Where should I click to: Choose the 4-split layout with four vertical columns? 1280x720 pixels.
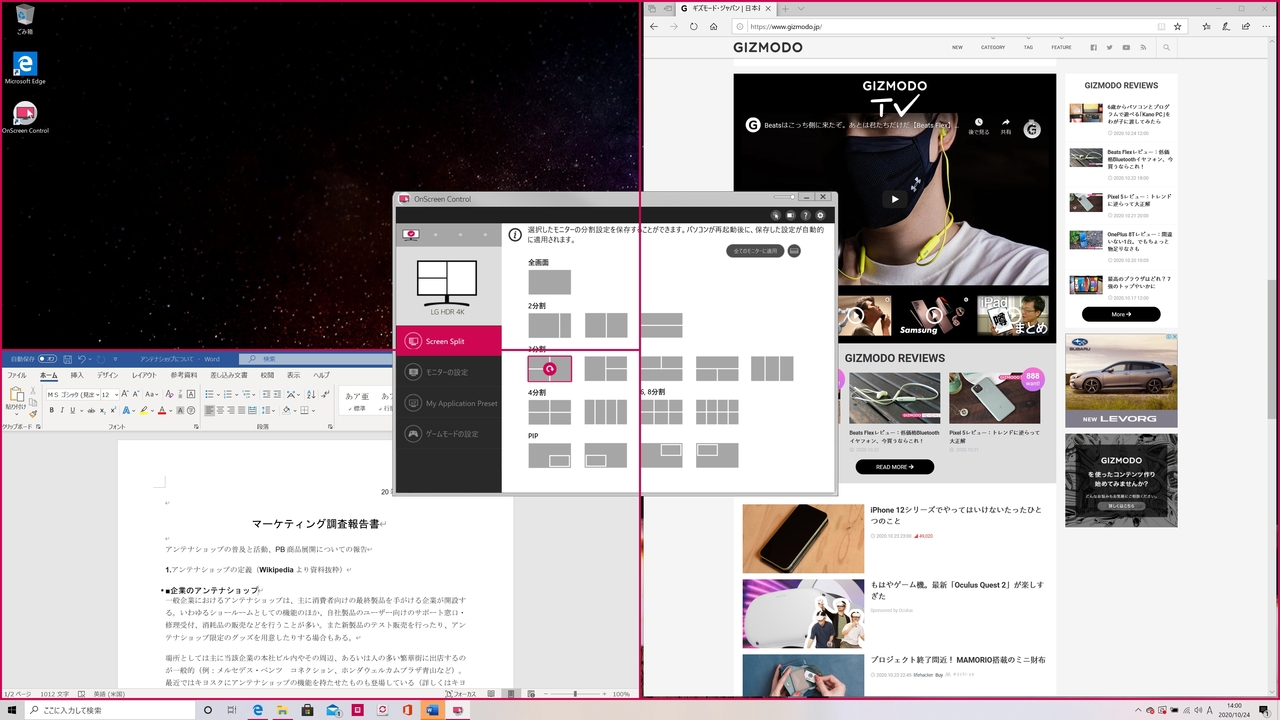(606, 412)
